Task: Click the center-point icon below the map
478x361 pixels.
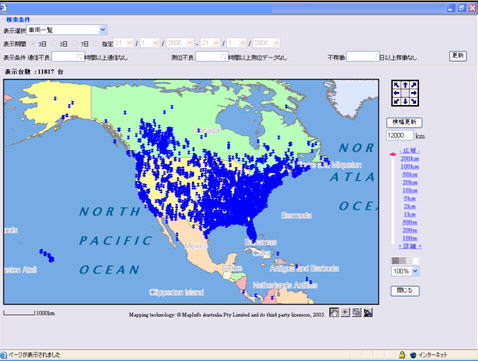Action: (345, 312)
